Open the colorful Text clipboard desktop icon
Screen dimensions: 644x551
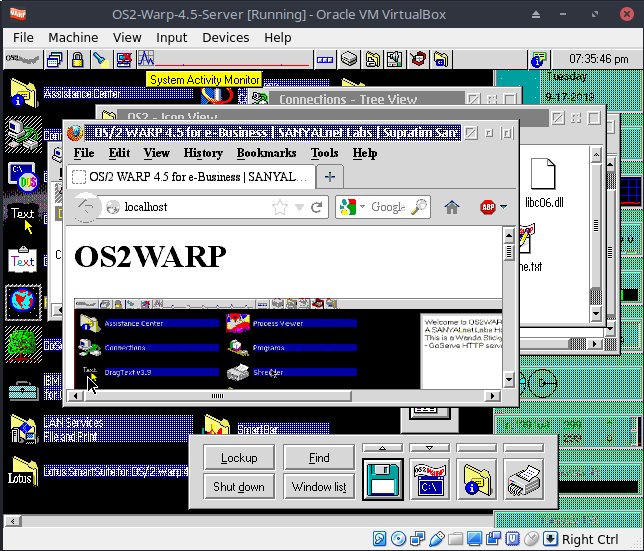click(x=23, y=259)
